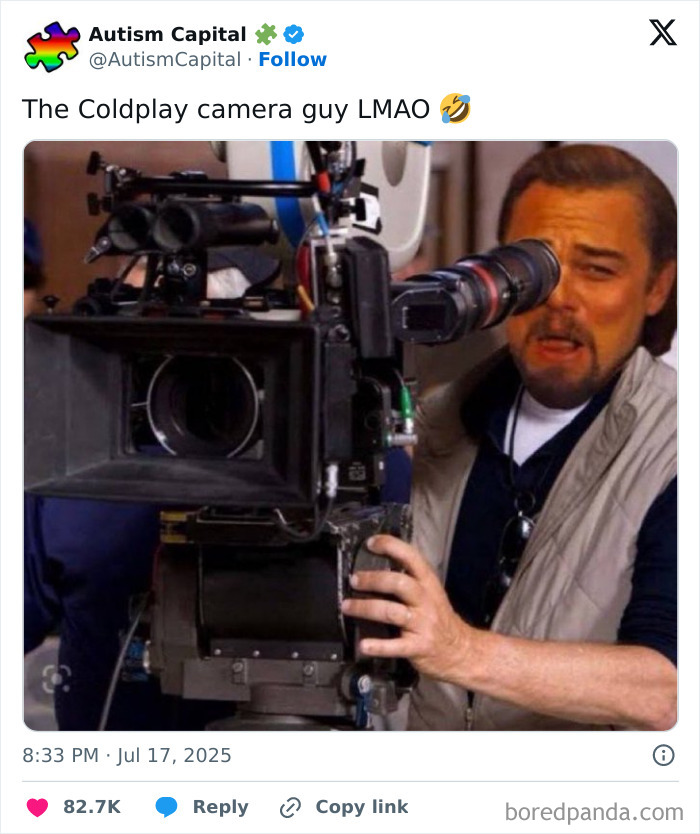This screenshot has height=834, width=700.
Task: Click the boredpanda.com watermark
Action: [x=594, y=813]
